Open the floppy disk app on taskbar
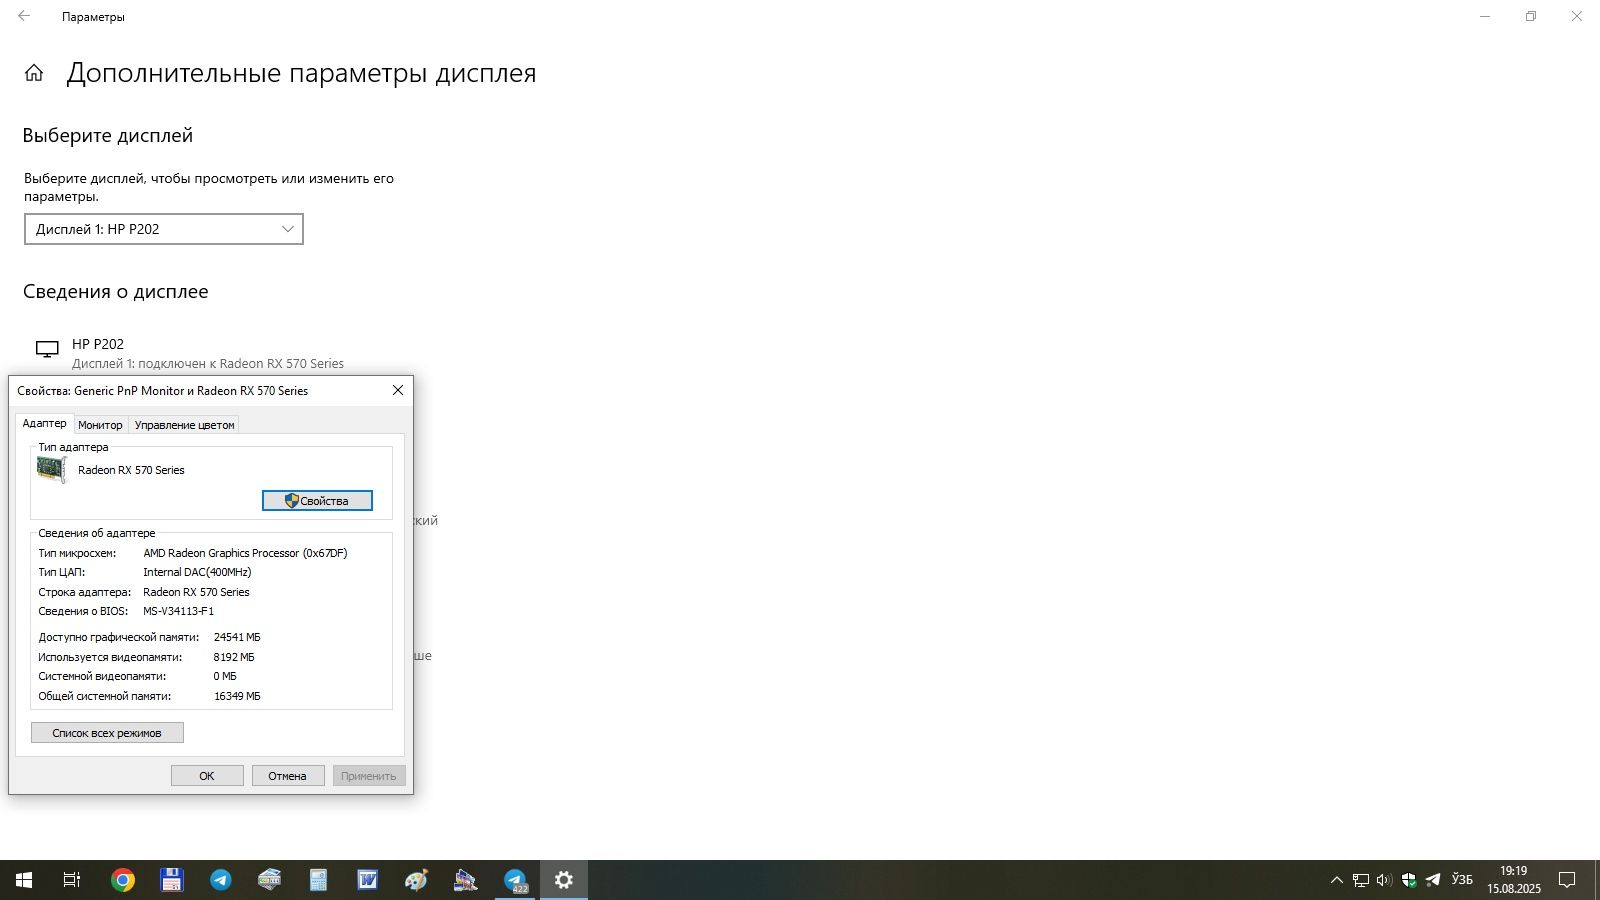Viewport: 1600px width, 900px height. (172, 880)
